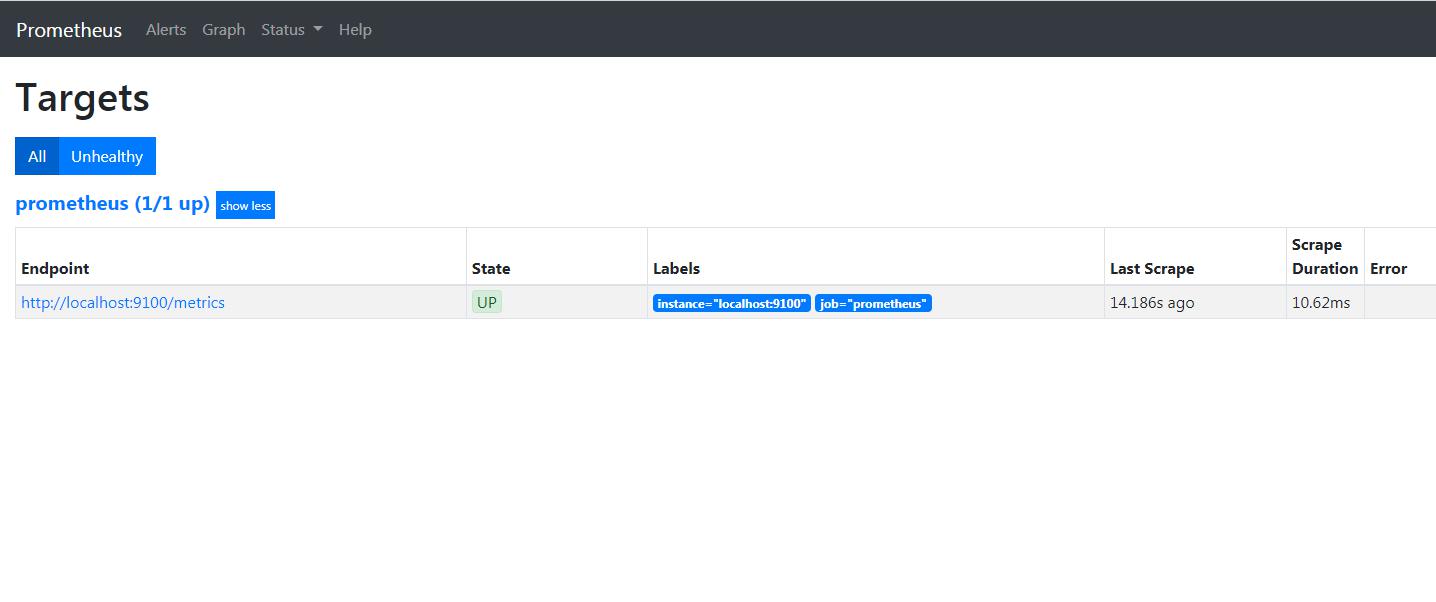Open http://localhost:9100/metrics endpoint link
This screenshot has height=602, width=1436.
[123, 303]
